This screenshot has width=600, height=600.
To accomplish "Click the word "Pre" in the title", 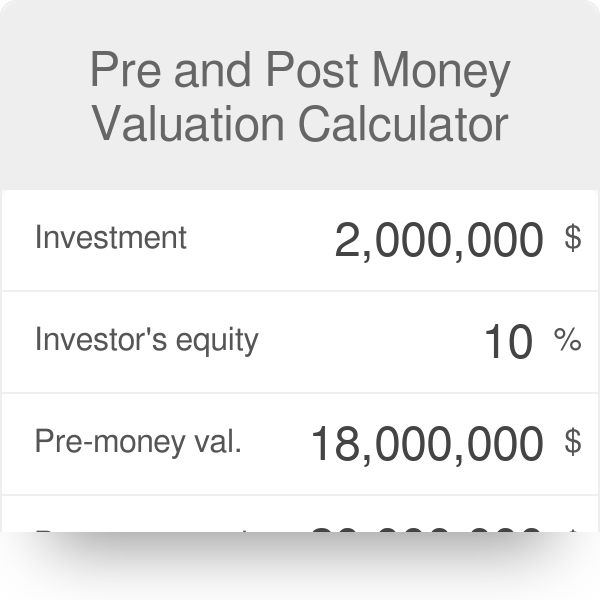I will pos(121,72).
